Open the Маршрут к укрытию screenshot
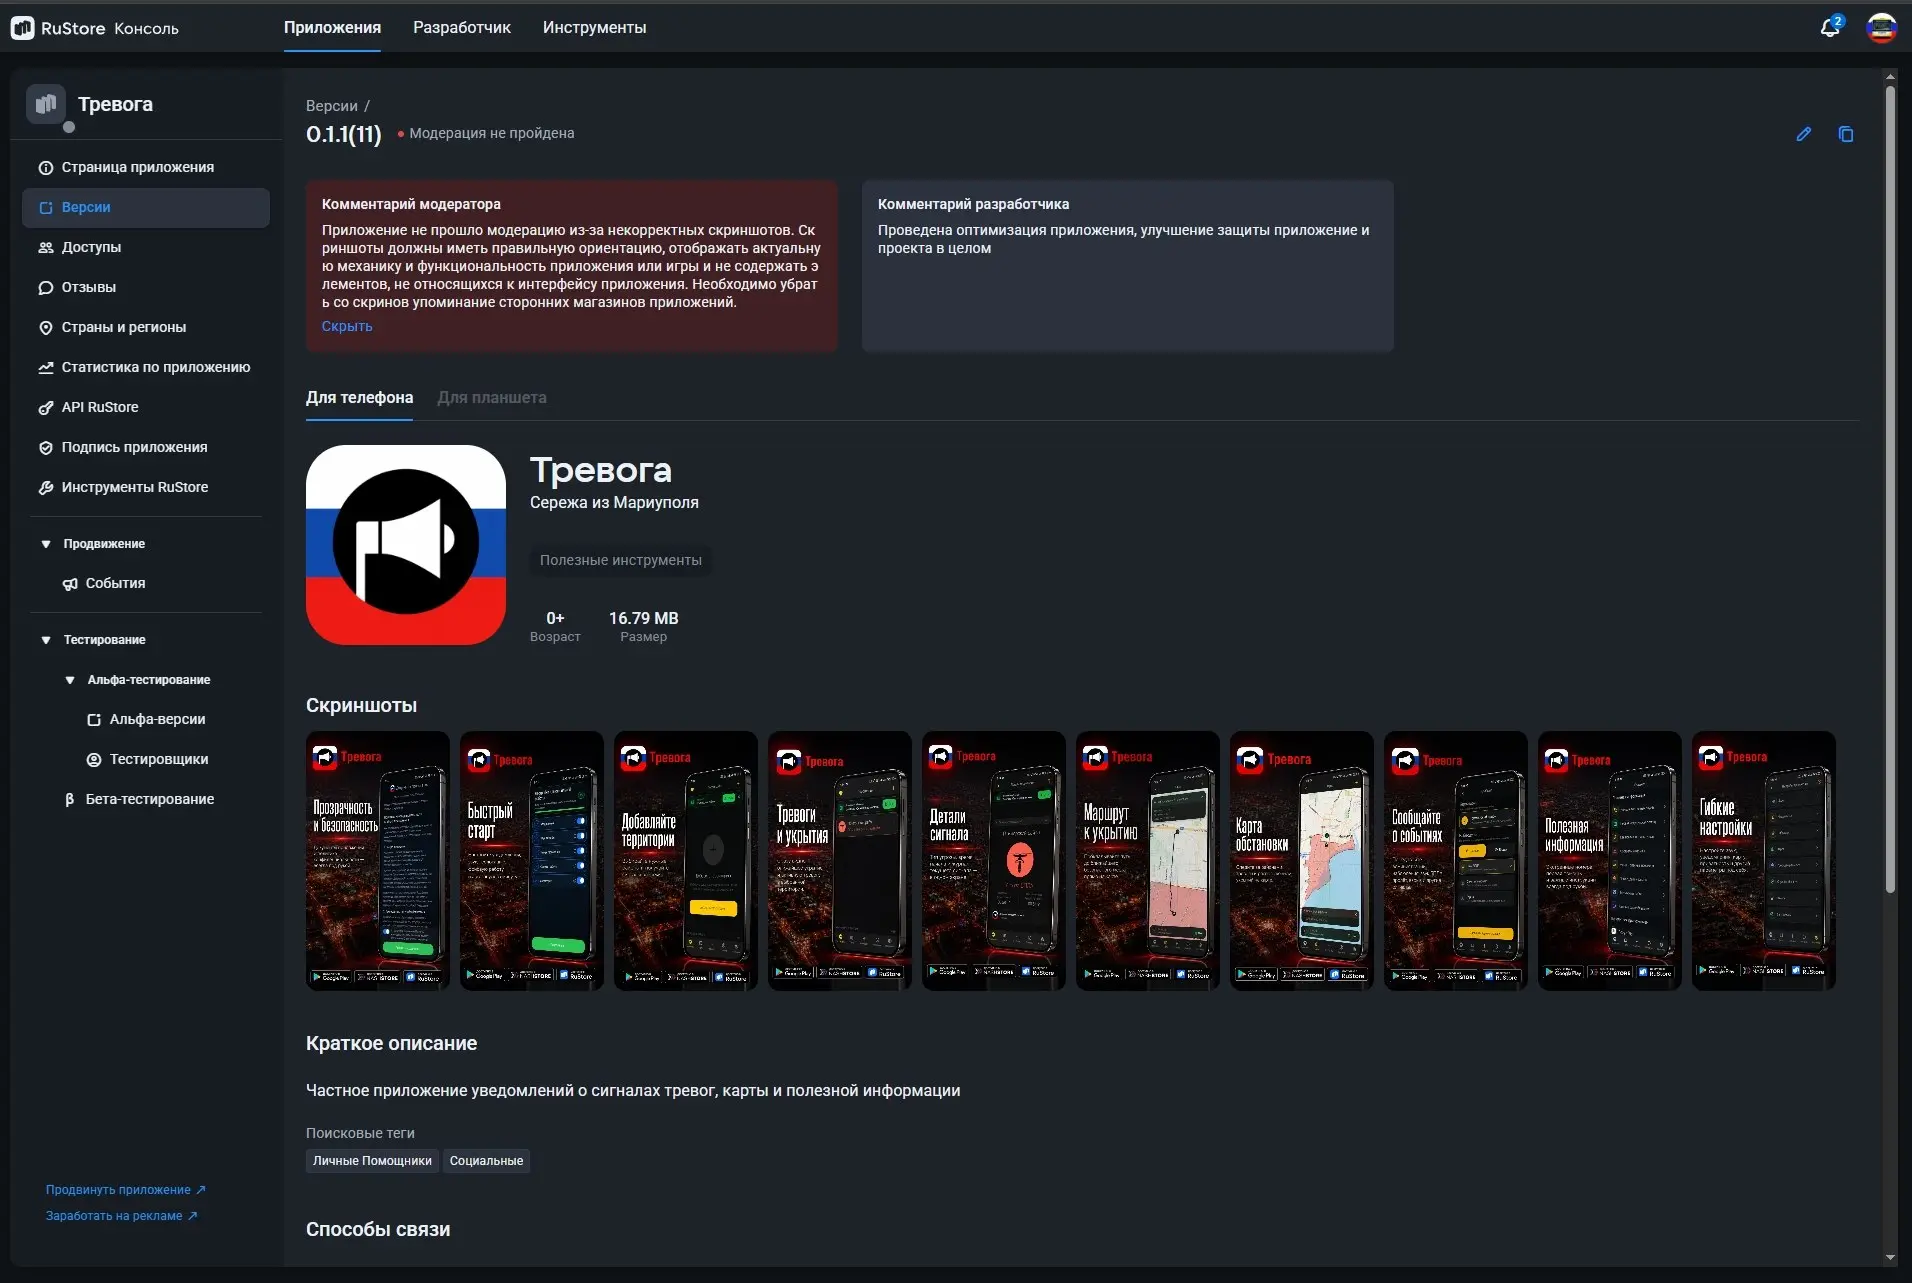This screenshot has height=1283, width=1912. pos(1148,860)
